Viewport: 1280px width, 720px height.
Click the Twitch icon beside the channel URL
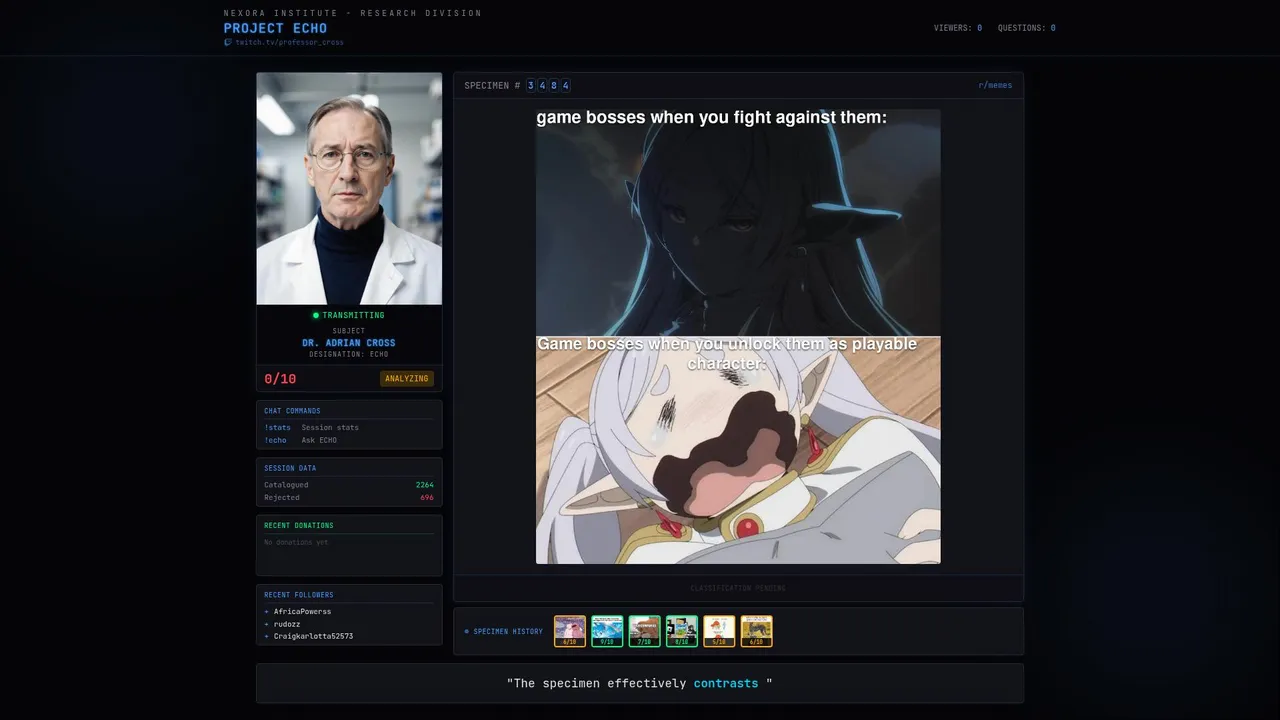pyautogui.click(x=228, y=42)
